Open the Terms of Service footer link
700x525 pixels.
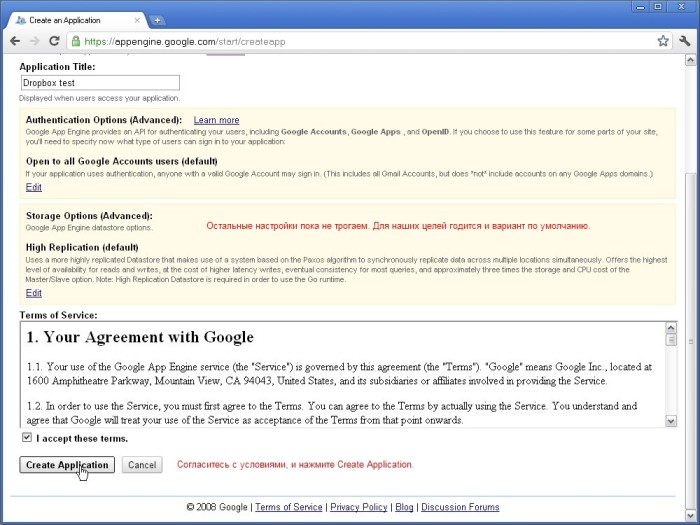coord(288,507)
